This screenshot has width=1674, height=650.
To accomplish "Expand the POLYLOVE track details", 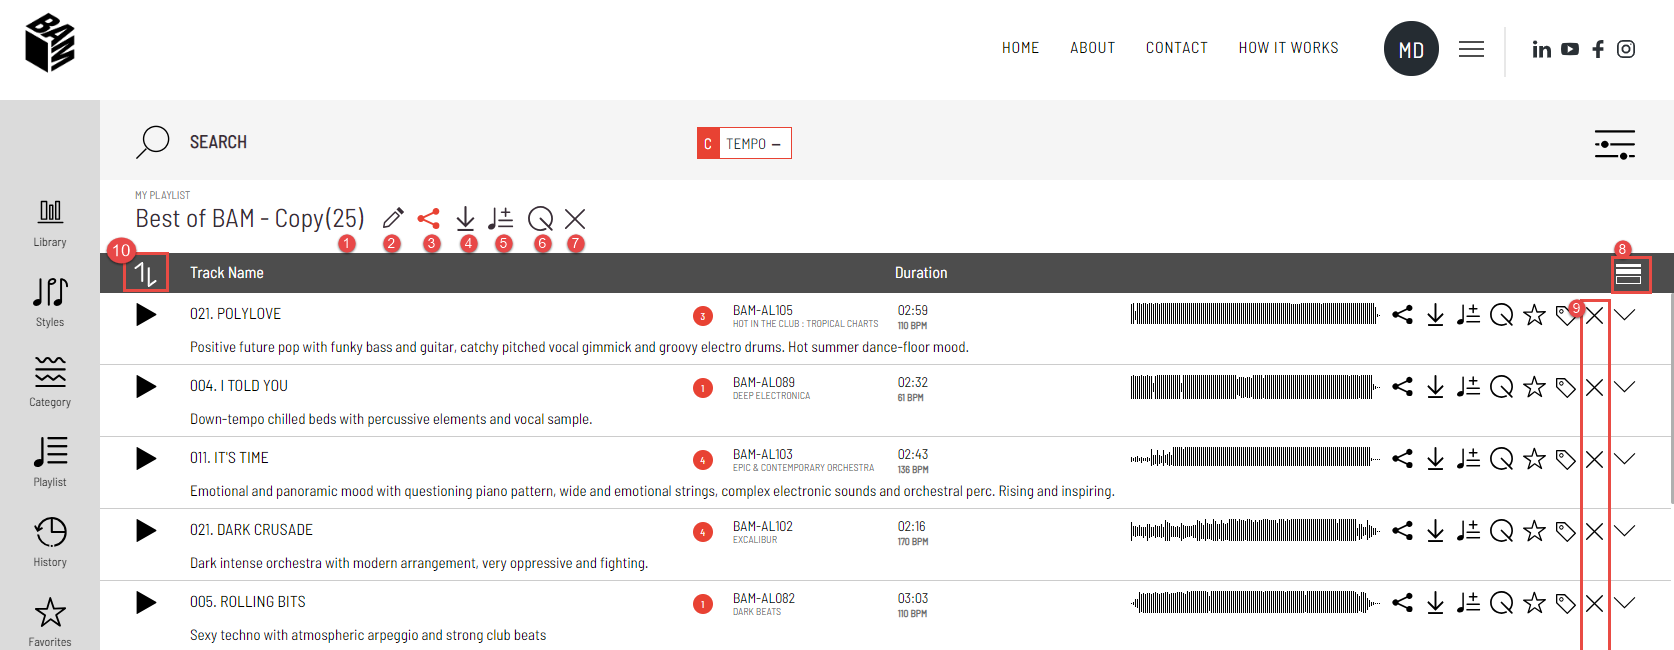I will coord(1625,315).
